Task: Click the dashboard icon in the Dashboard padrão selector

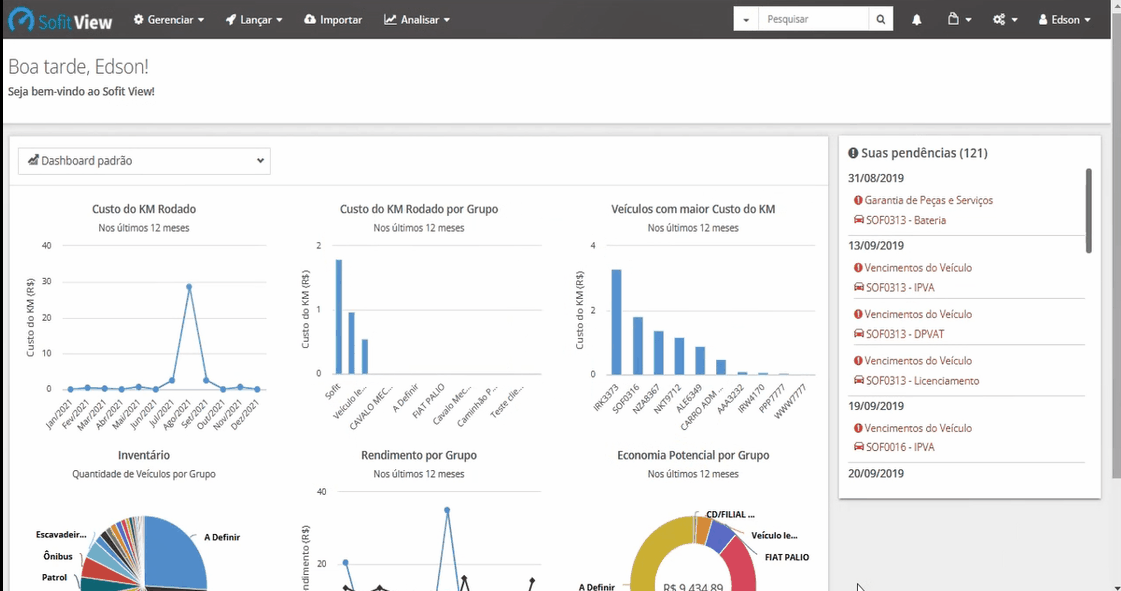Action: coord(33,160)
